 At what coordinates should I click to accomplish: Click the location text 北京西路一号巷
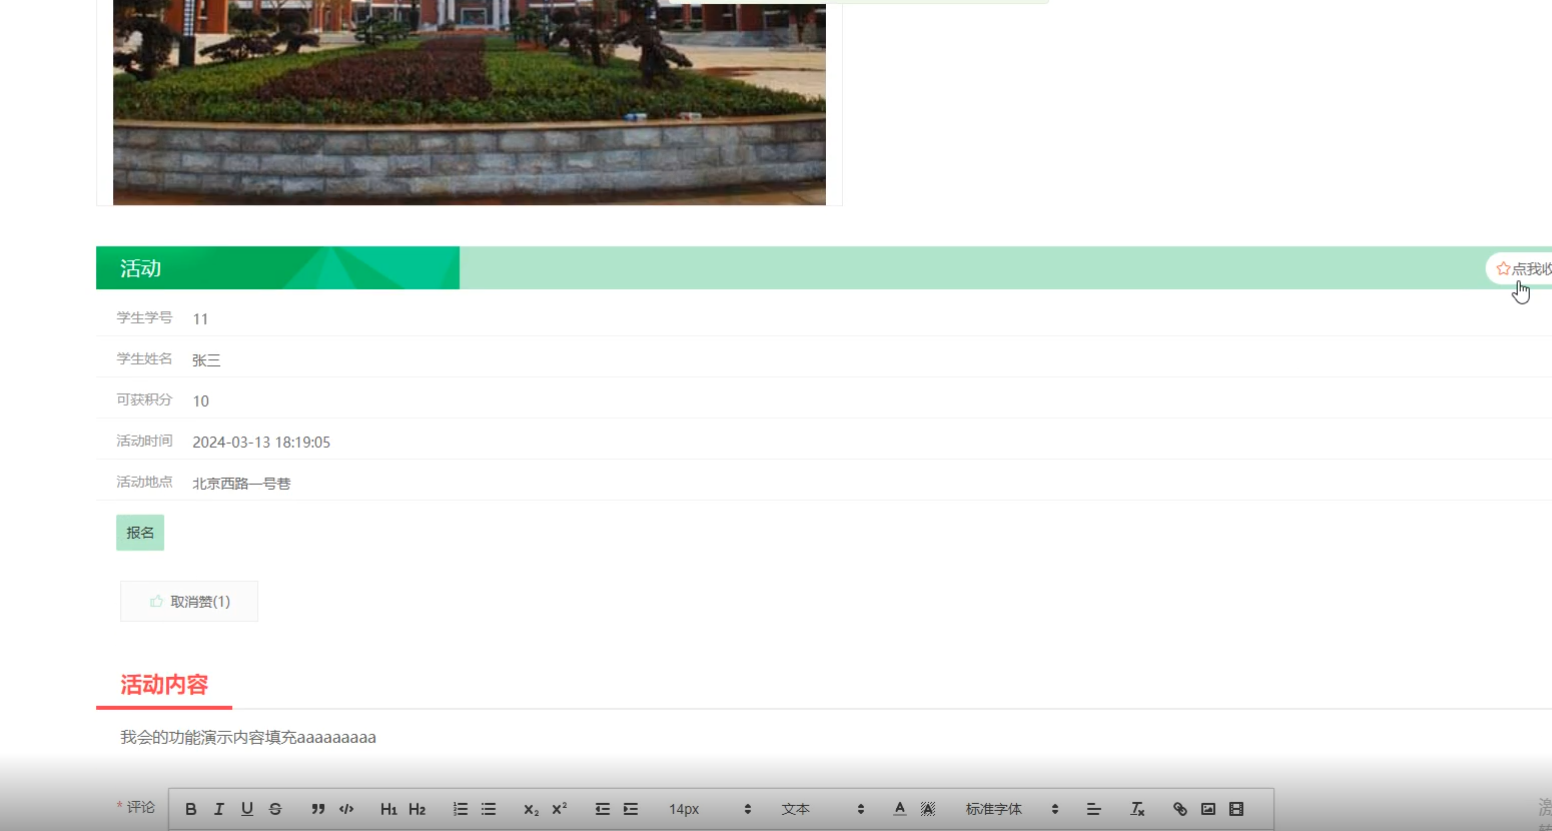coord(241,483)
